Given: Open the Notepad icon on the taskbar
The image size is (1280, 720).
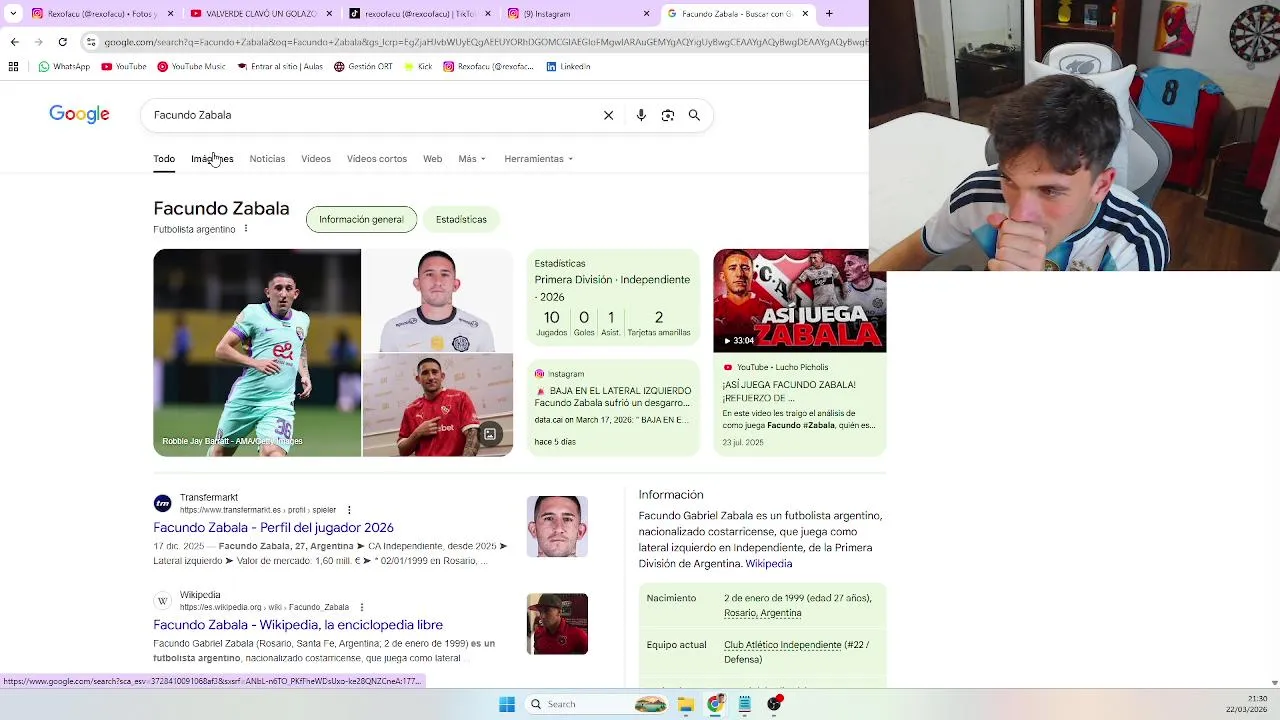Looking at the screenshot, I should (744, 704).
